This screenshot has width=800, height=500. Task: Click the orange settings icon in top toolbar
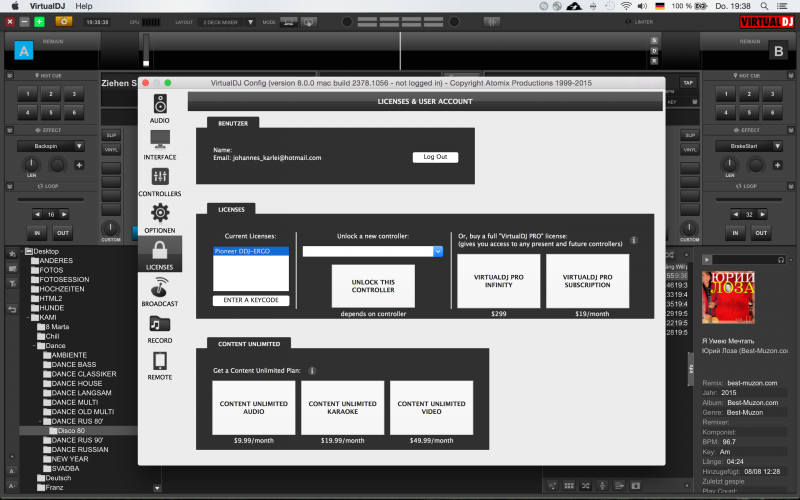64,22
